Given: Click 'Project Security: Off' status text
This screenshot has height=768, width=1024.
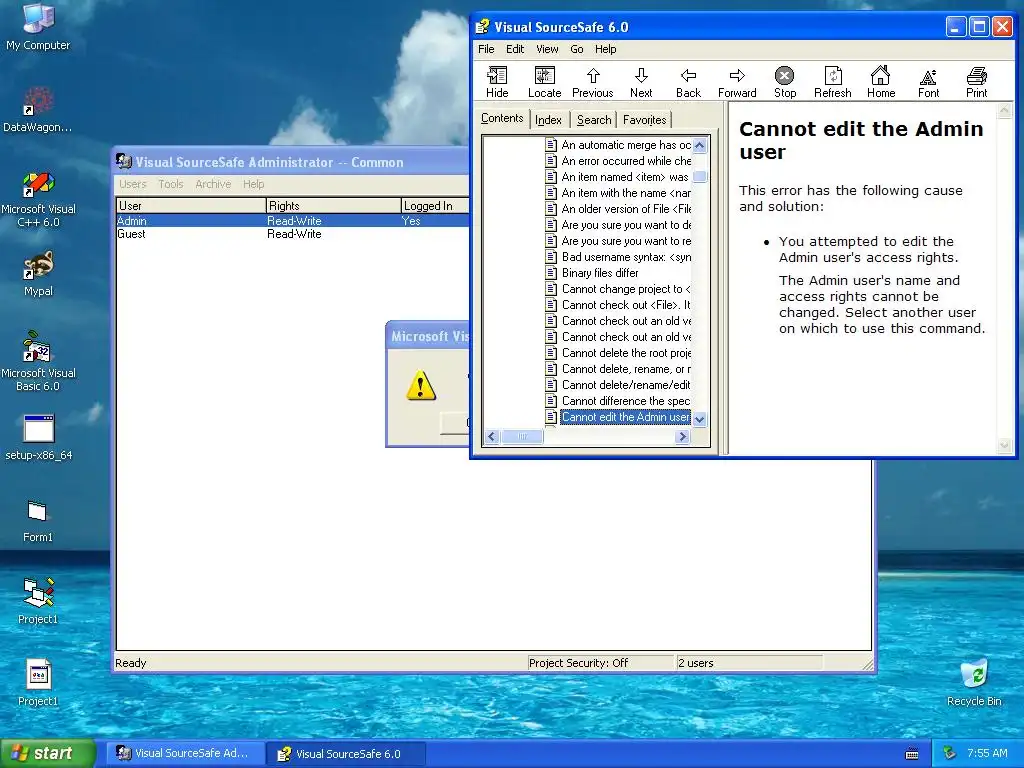Looking at the screenshot, I should coord(578,663).
